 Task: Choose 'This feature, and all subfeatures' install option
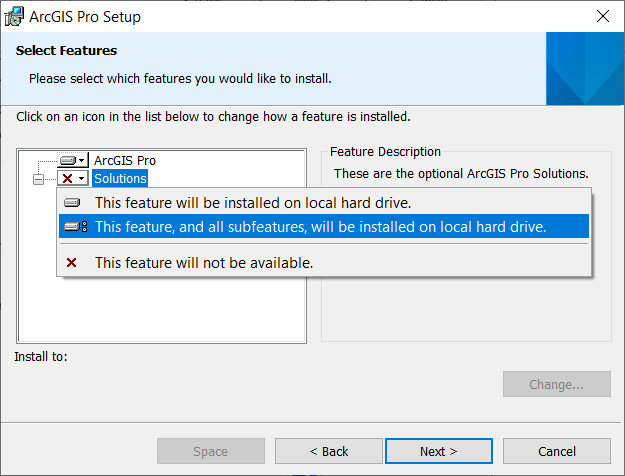pyautogui.click(x=324, y=226)
